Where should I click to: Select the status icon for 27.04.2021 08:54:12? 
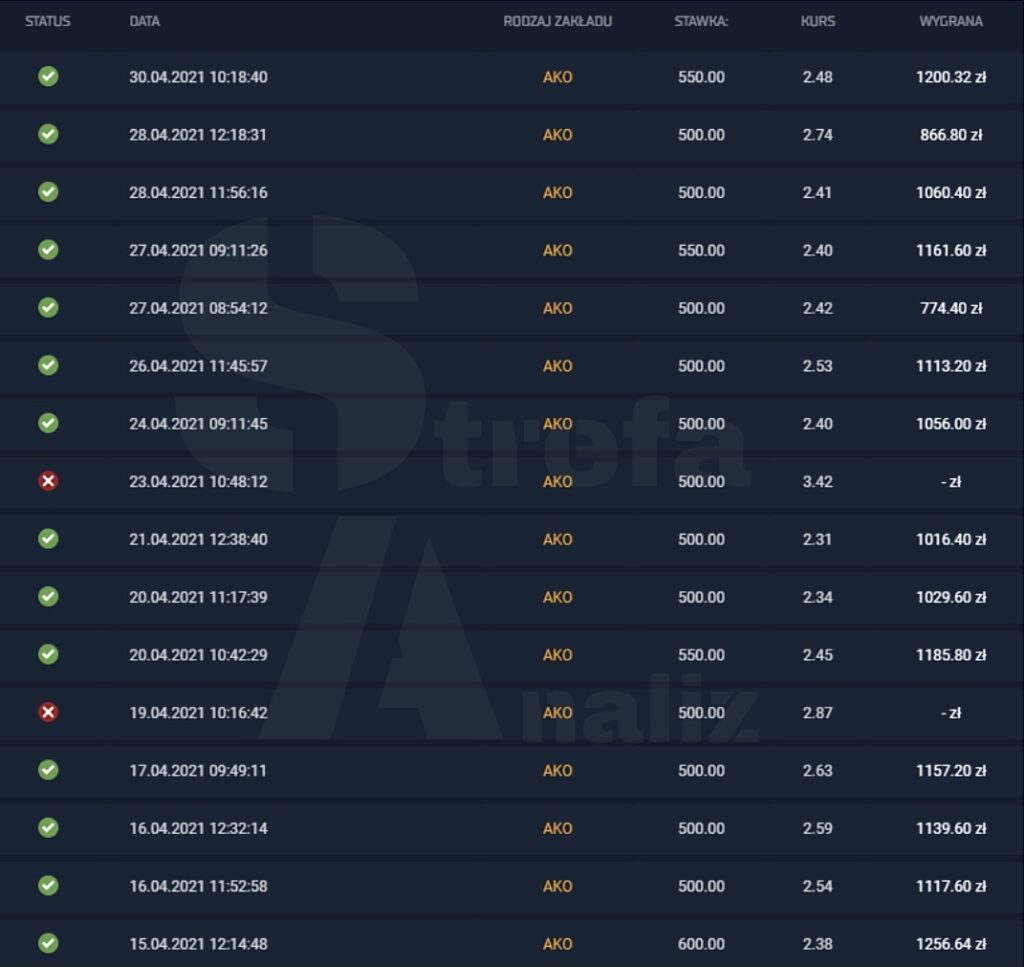48,308
